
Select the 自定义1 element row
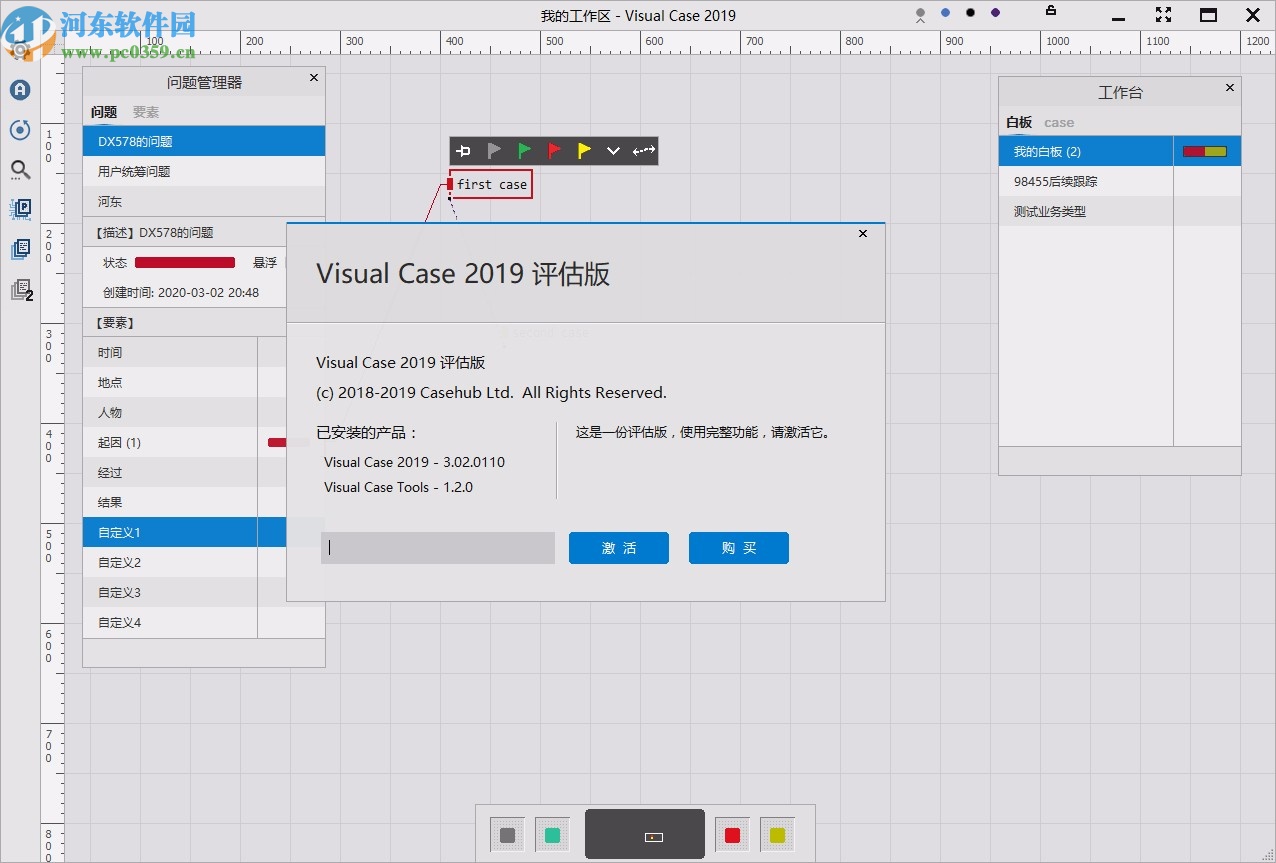pyautogui.click(x=170, y=532)
